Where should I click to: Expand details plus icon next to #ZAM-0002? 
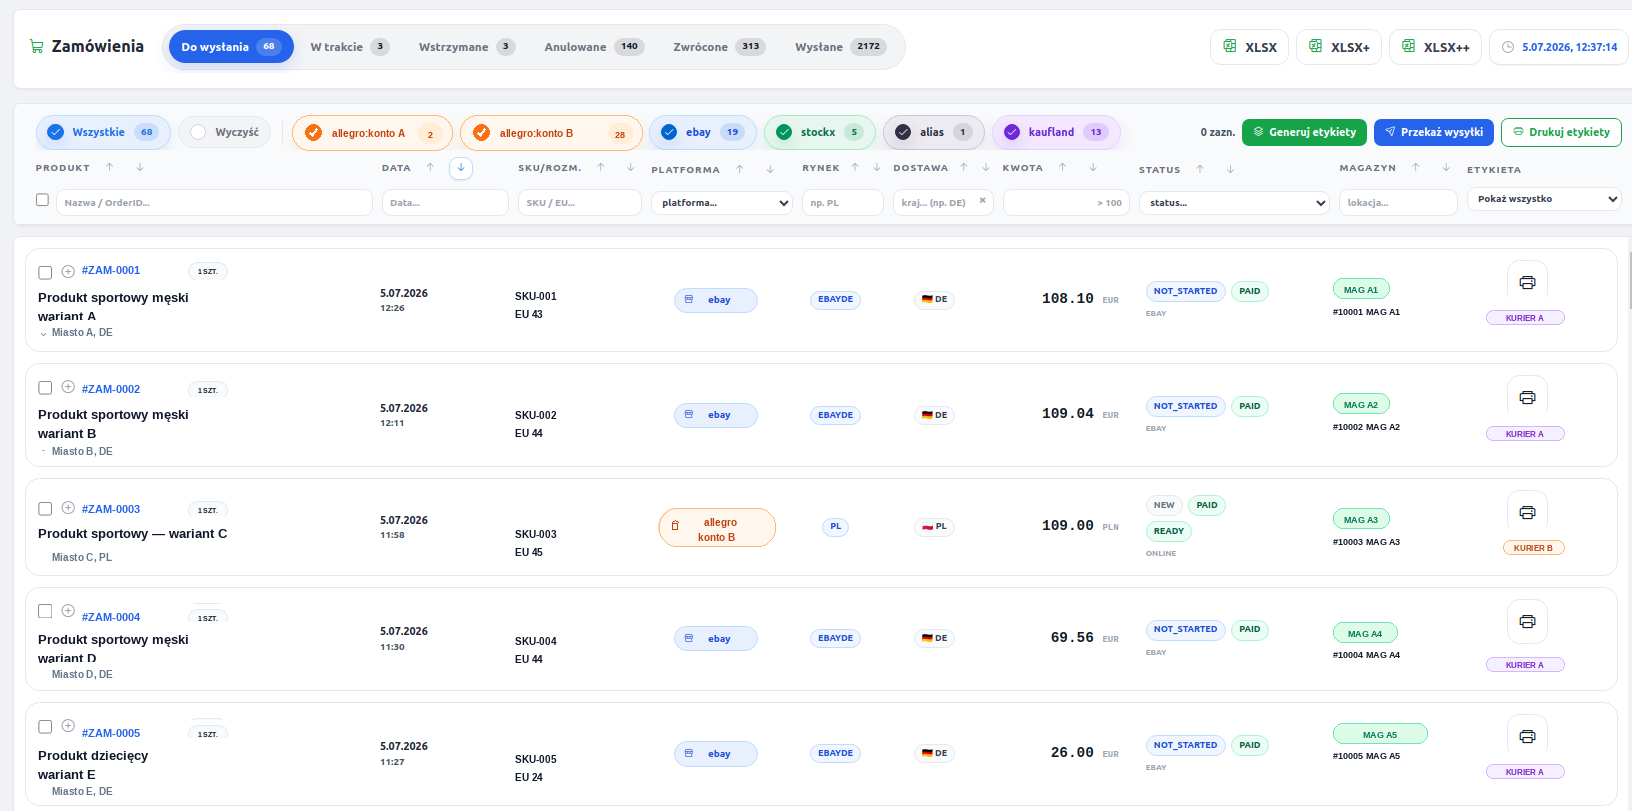(x=68, y=387)
